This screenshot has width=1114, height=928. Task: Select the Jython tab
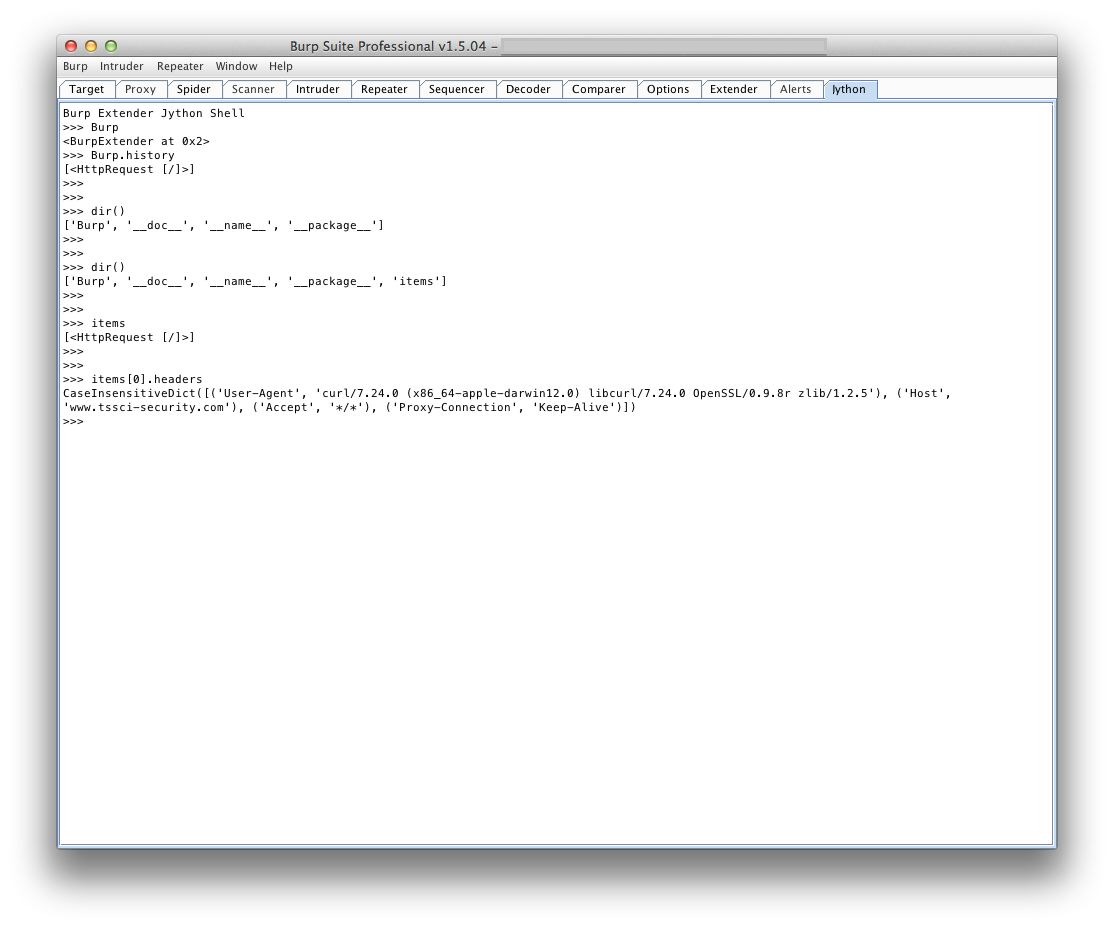tap(850, 89)
